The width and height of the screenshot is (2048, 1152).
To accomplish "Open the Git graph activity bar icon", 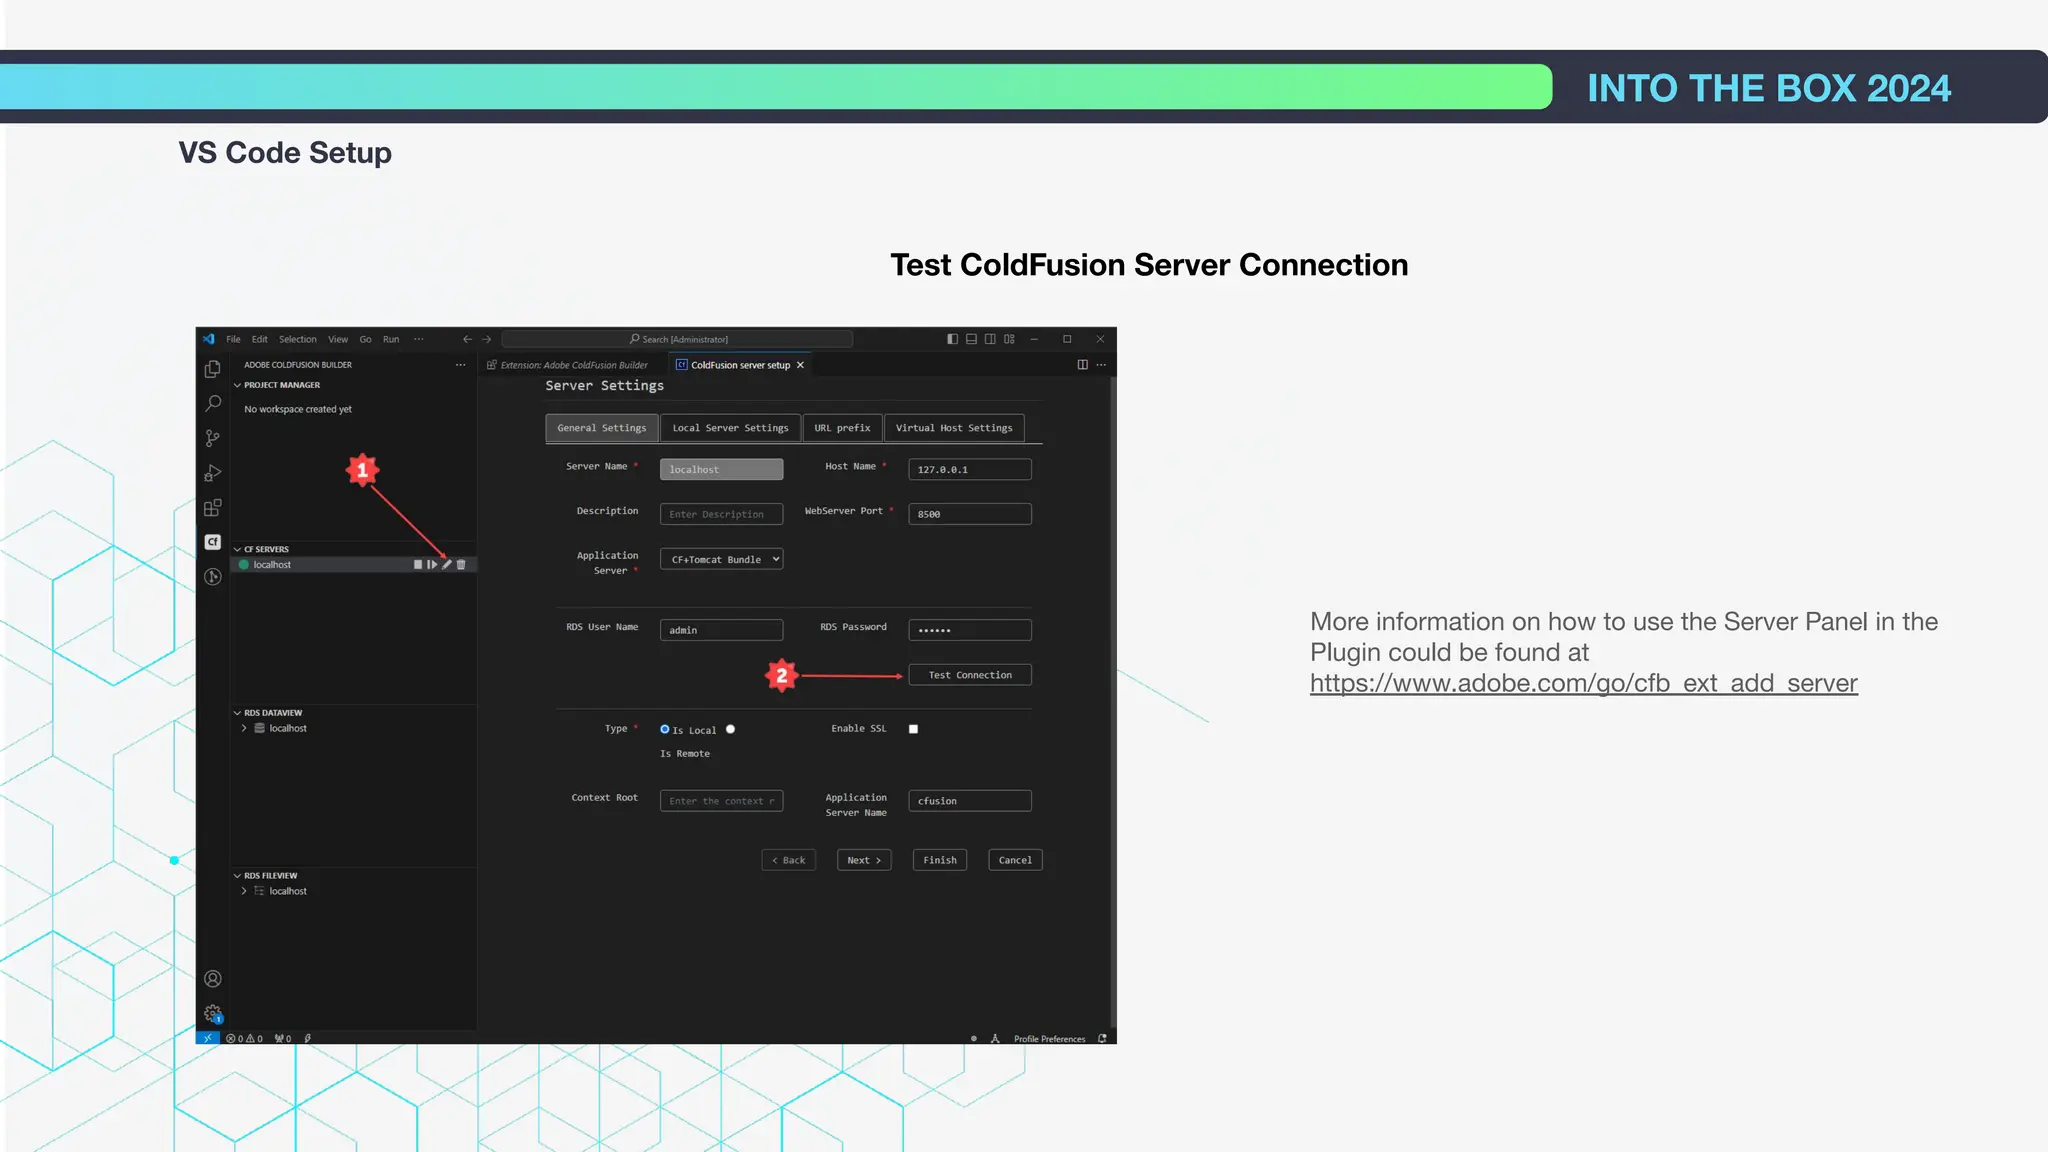I will pyautogui.click(x=212, y=576).
